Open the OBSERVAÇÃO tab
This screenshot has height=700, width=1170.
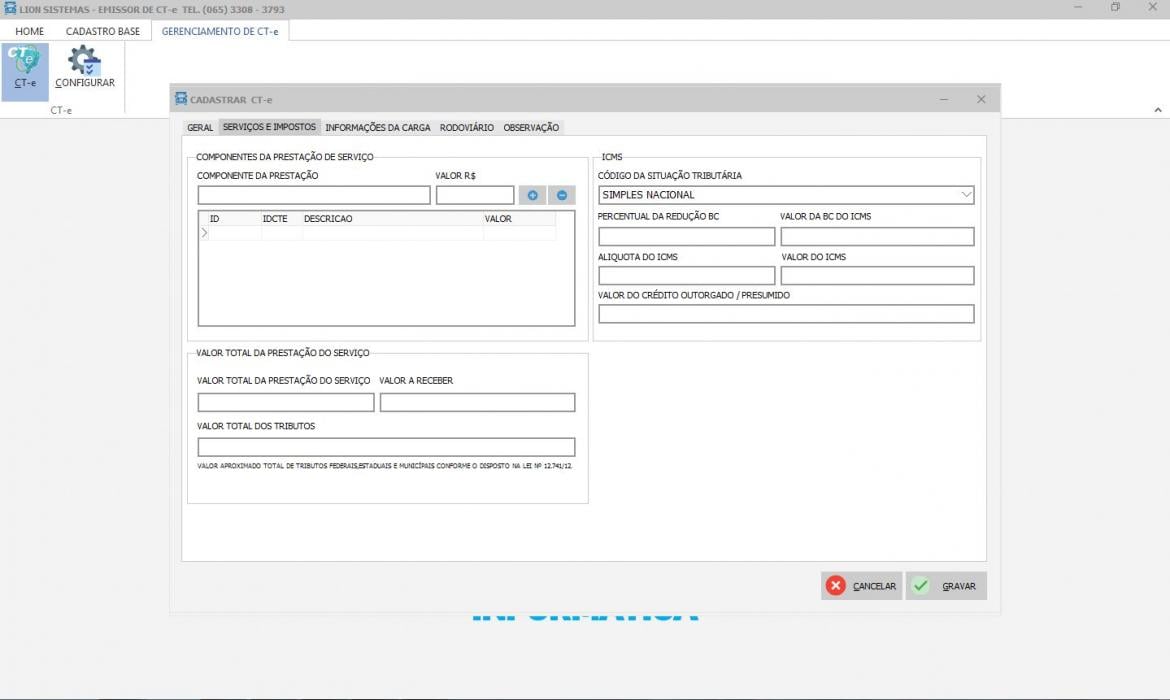point(531,128)
